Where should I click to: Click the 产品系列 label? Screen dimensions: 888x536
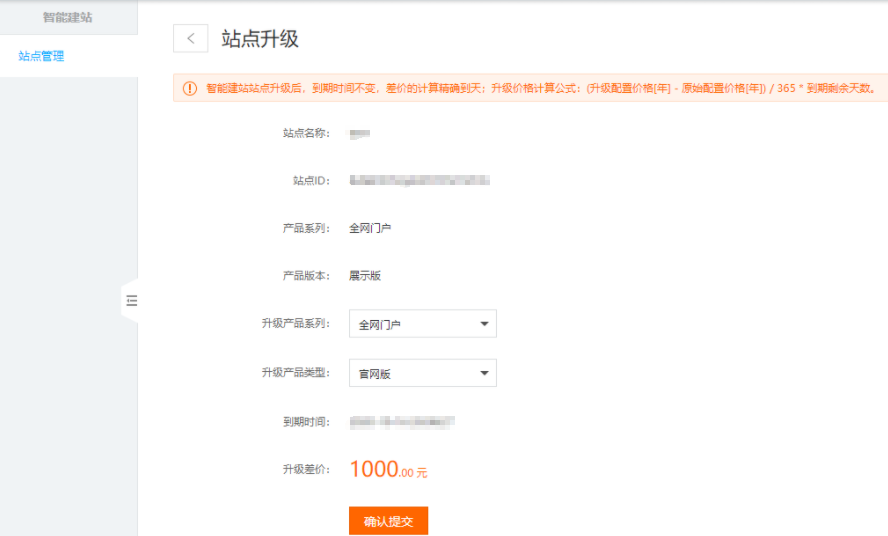click(x=306, y=228)
